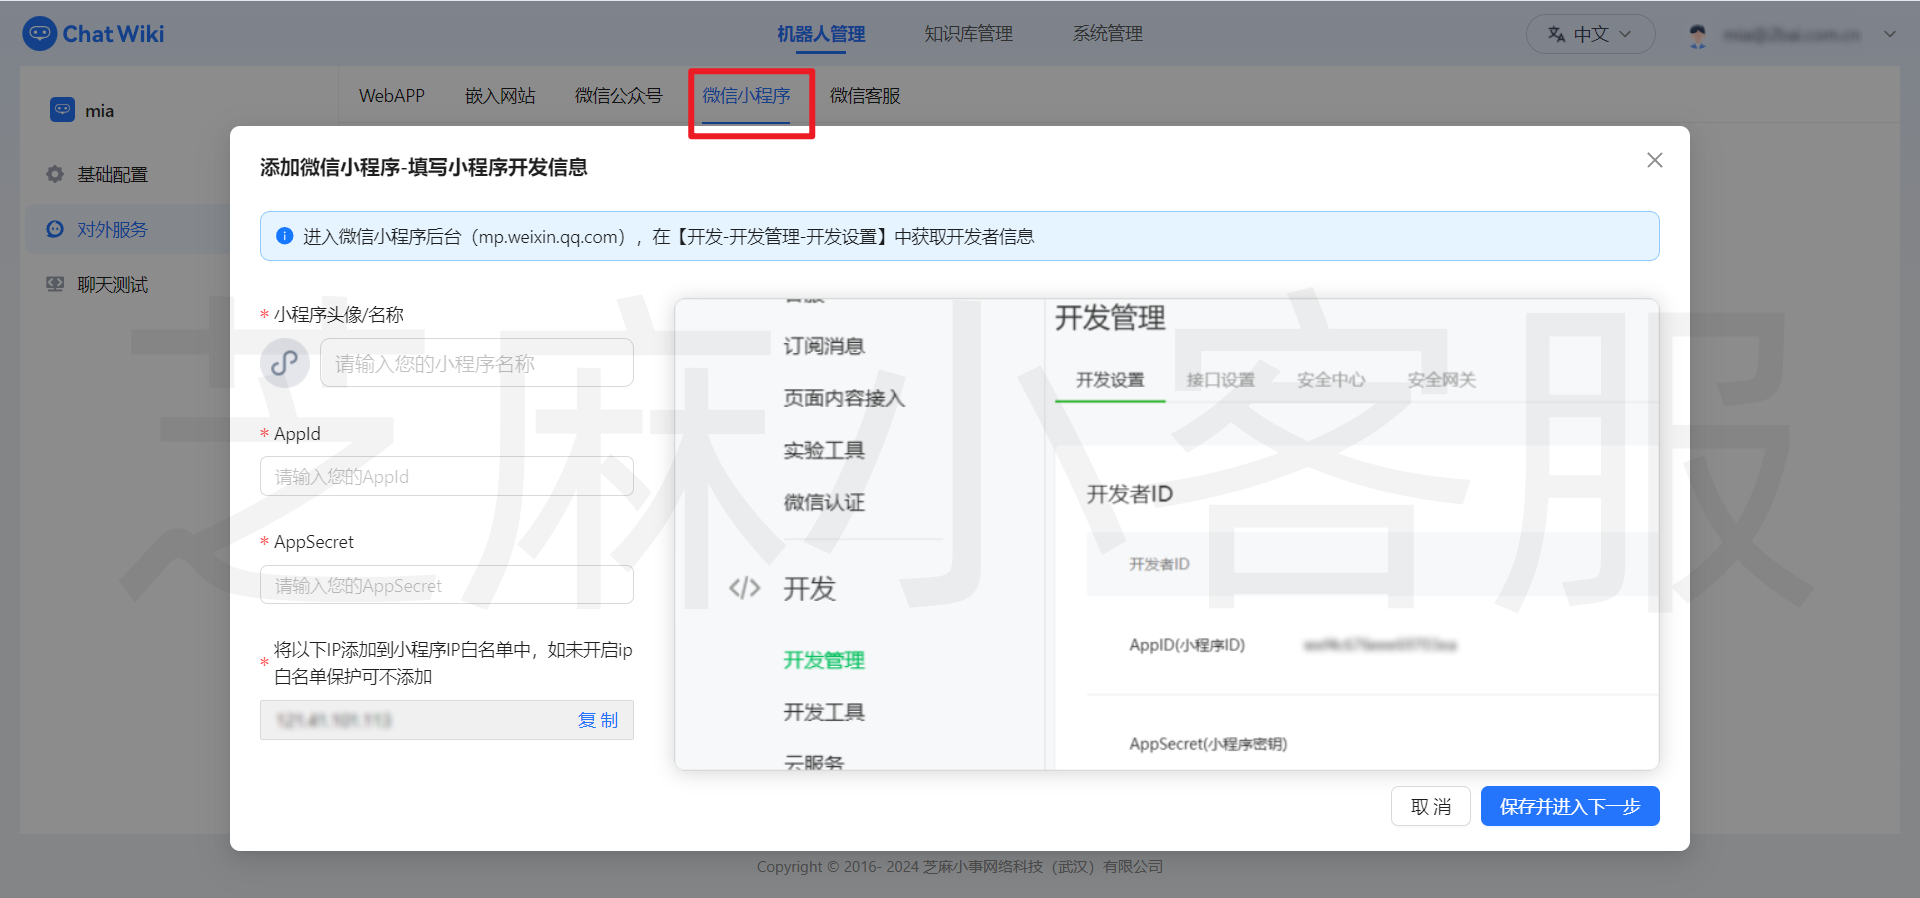Image resolution: width=1920 pixels, height=898 pixels.
Task: Click the mia robot avatar icon
Action: [x=62, y=109]
